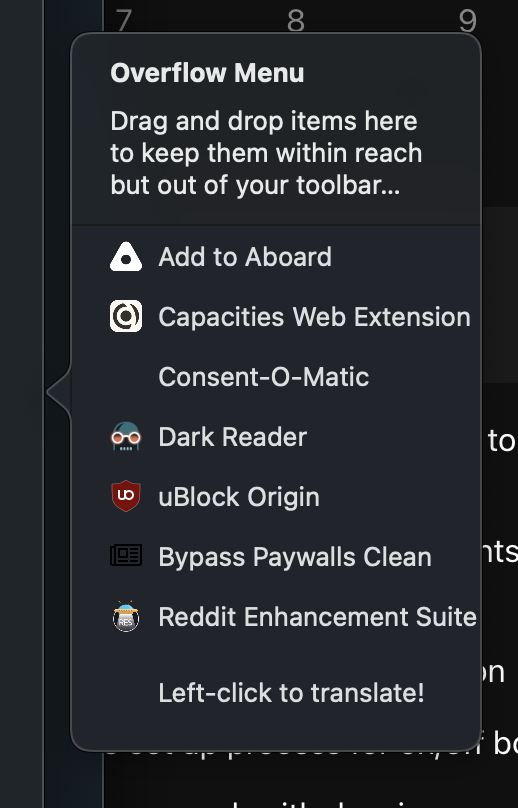Select the Reddit Enhancement Suite label
This screenshot has height=808, width=518.
tap(318, 617)
